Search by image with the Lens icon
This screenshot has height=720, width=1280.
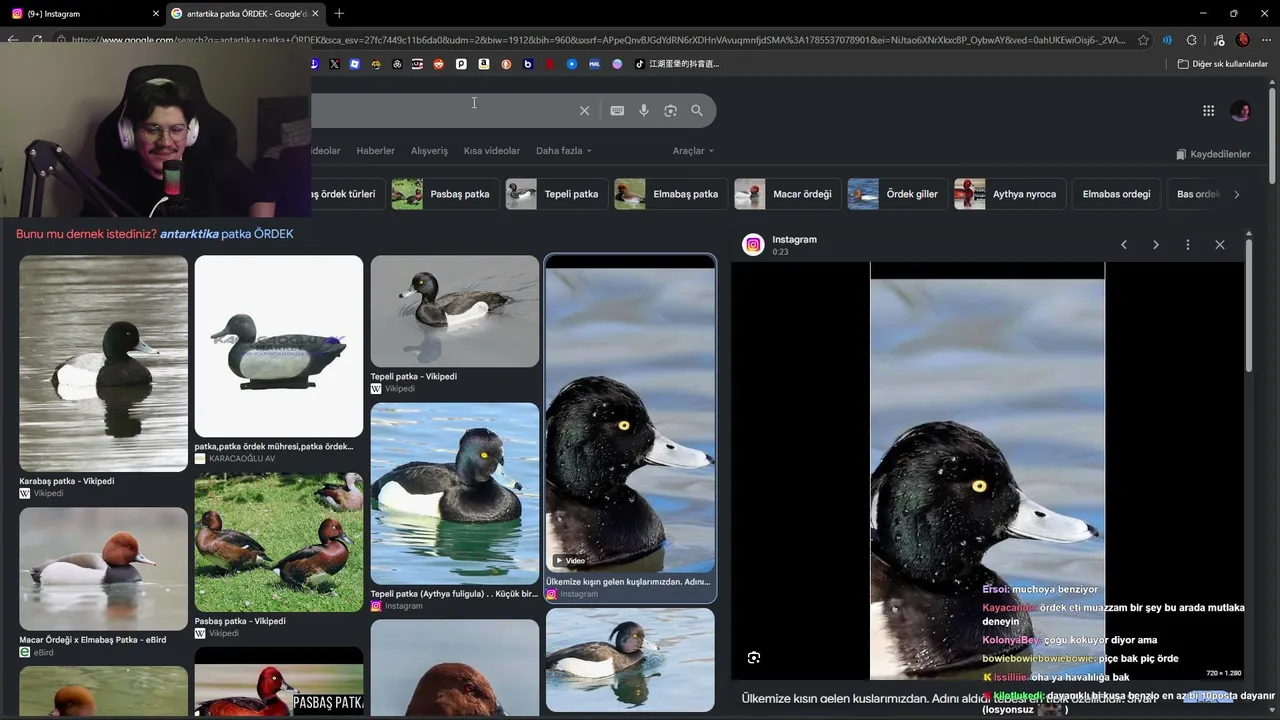coord(670,111)
